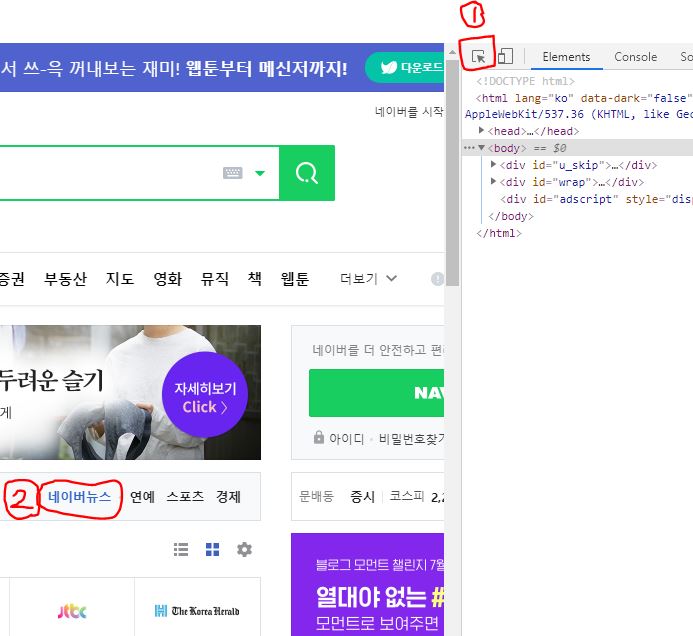Open the 블로그 모먼트 챌린지 purple ad banner

[368, 585]
